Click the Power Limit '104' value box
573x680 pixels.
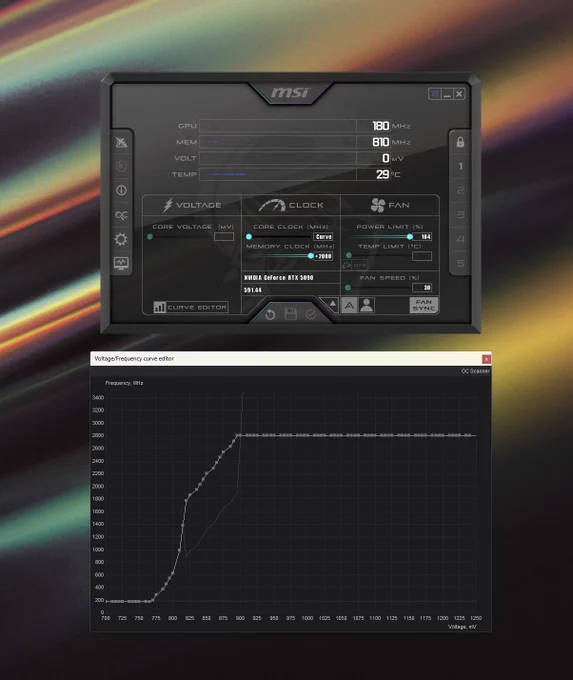tap(422, 237)
